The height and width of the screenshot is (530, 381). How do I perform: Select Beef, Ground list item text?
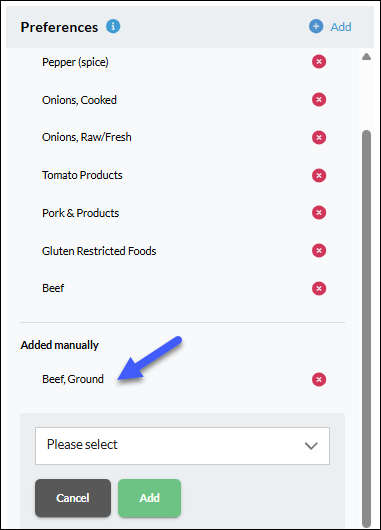(73, 379)
